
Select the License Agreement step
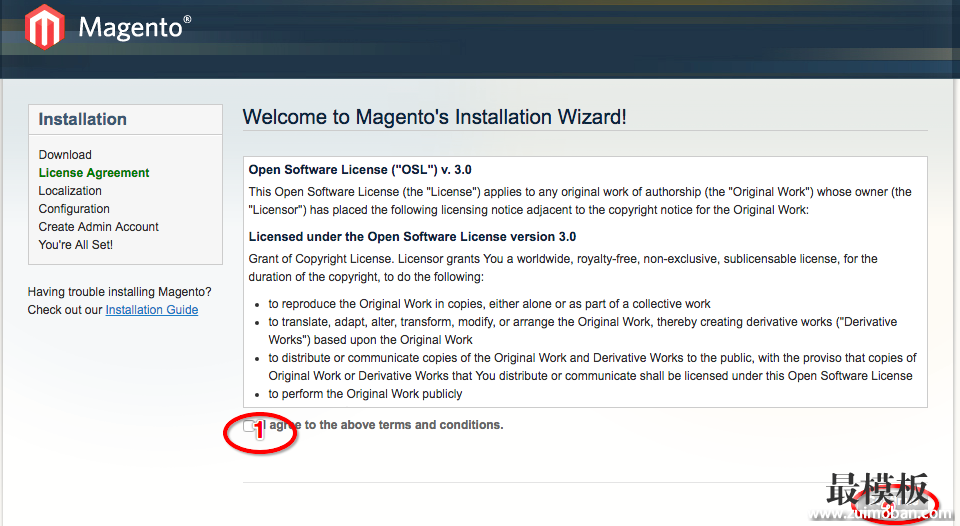coord(94,173)
